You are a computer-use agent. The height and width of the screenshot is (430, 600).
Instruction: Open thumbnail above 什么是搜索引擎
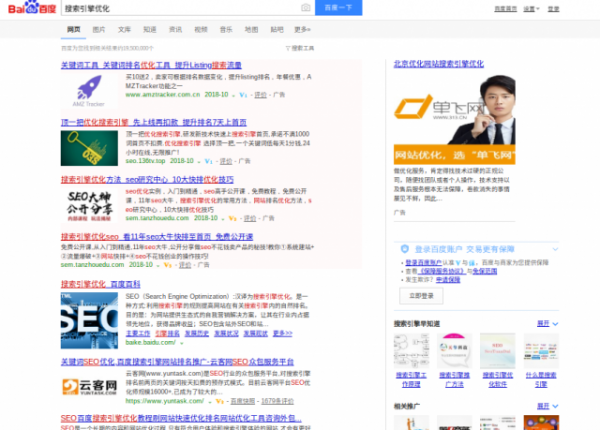(x=541, y=351)
